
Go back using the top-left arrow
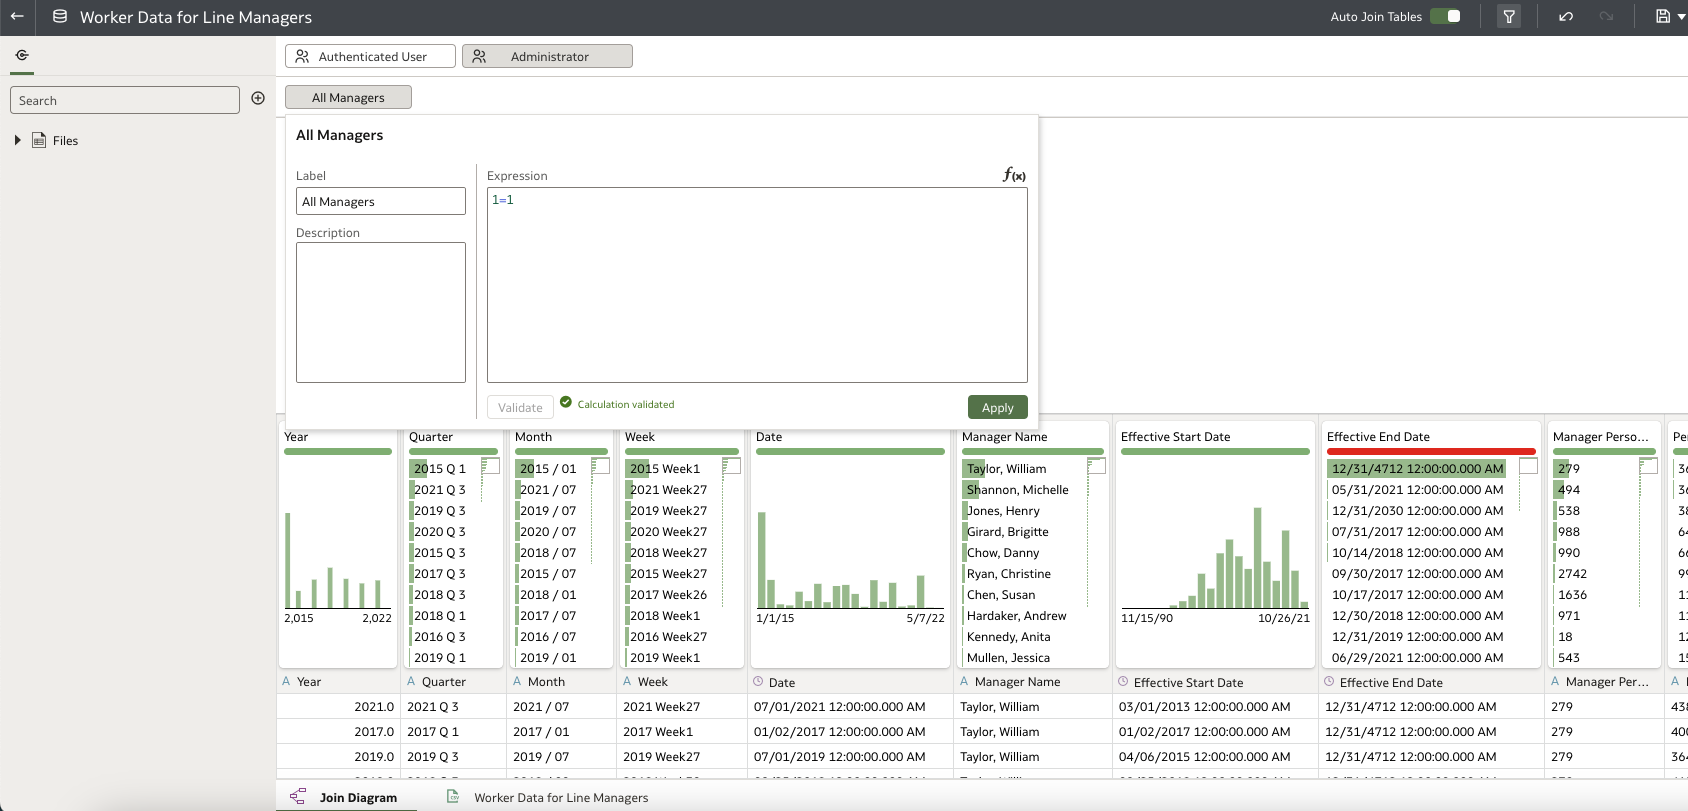[x=17, y=17]
